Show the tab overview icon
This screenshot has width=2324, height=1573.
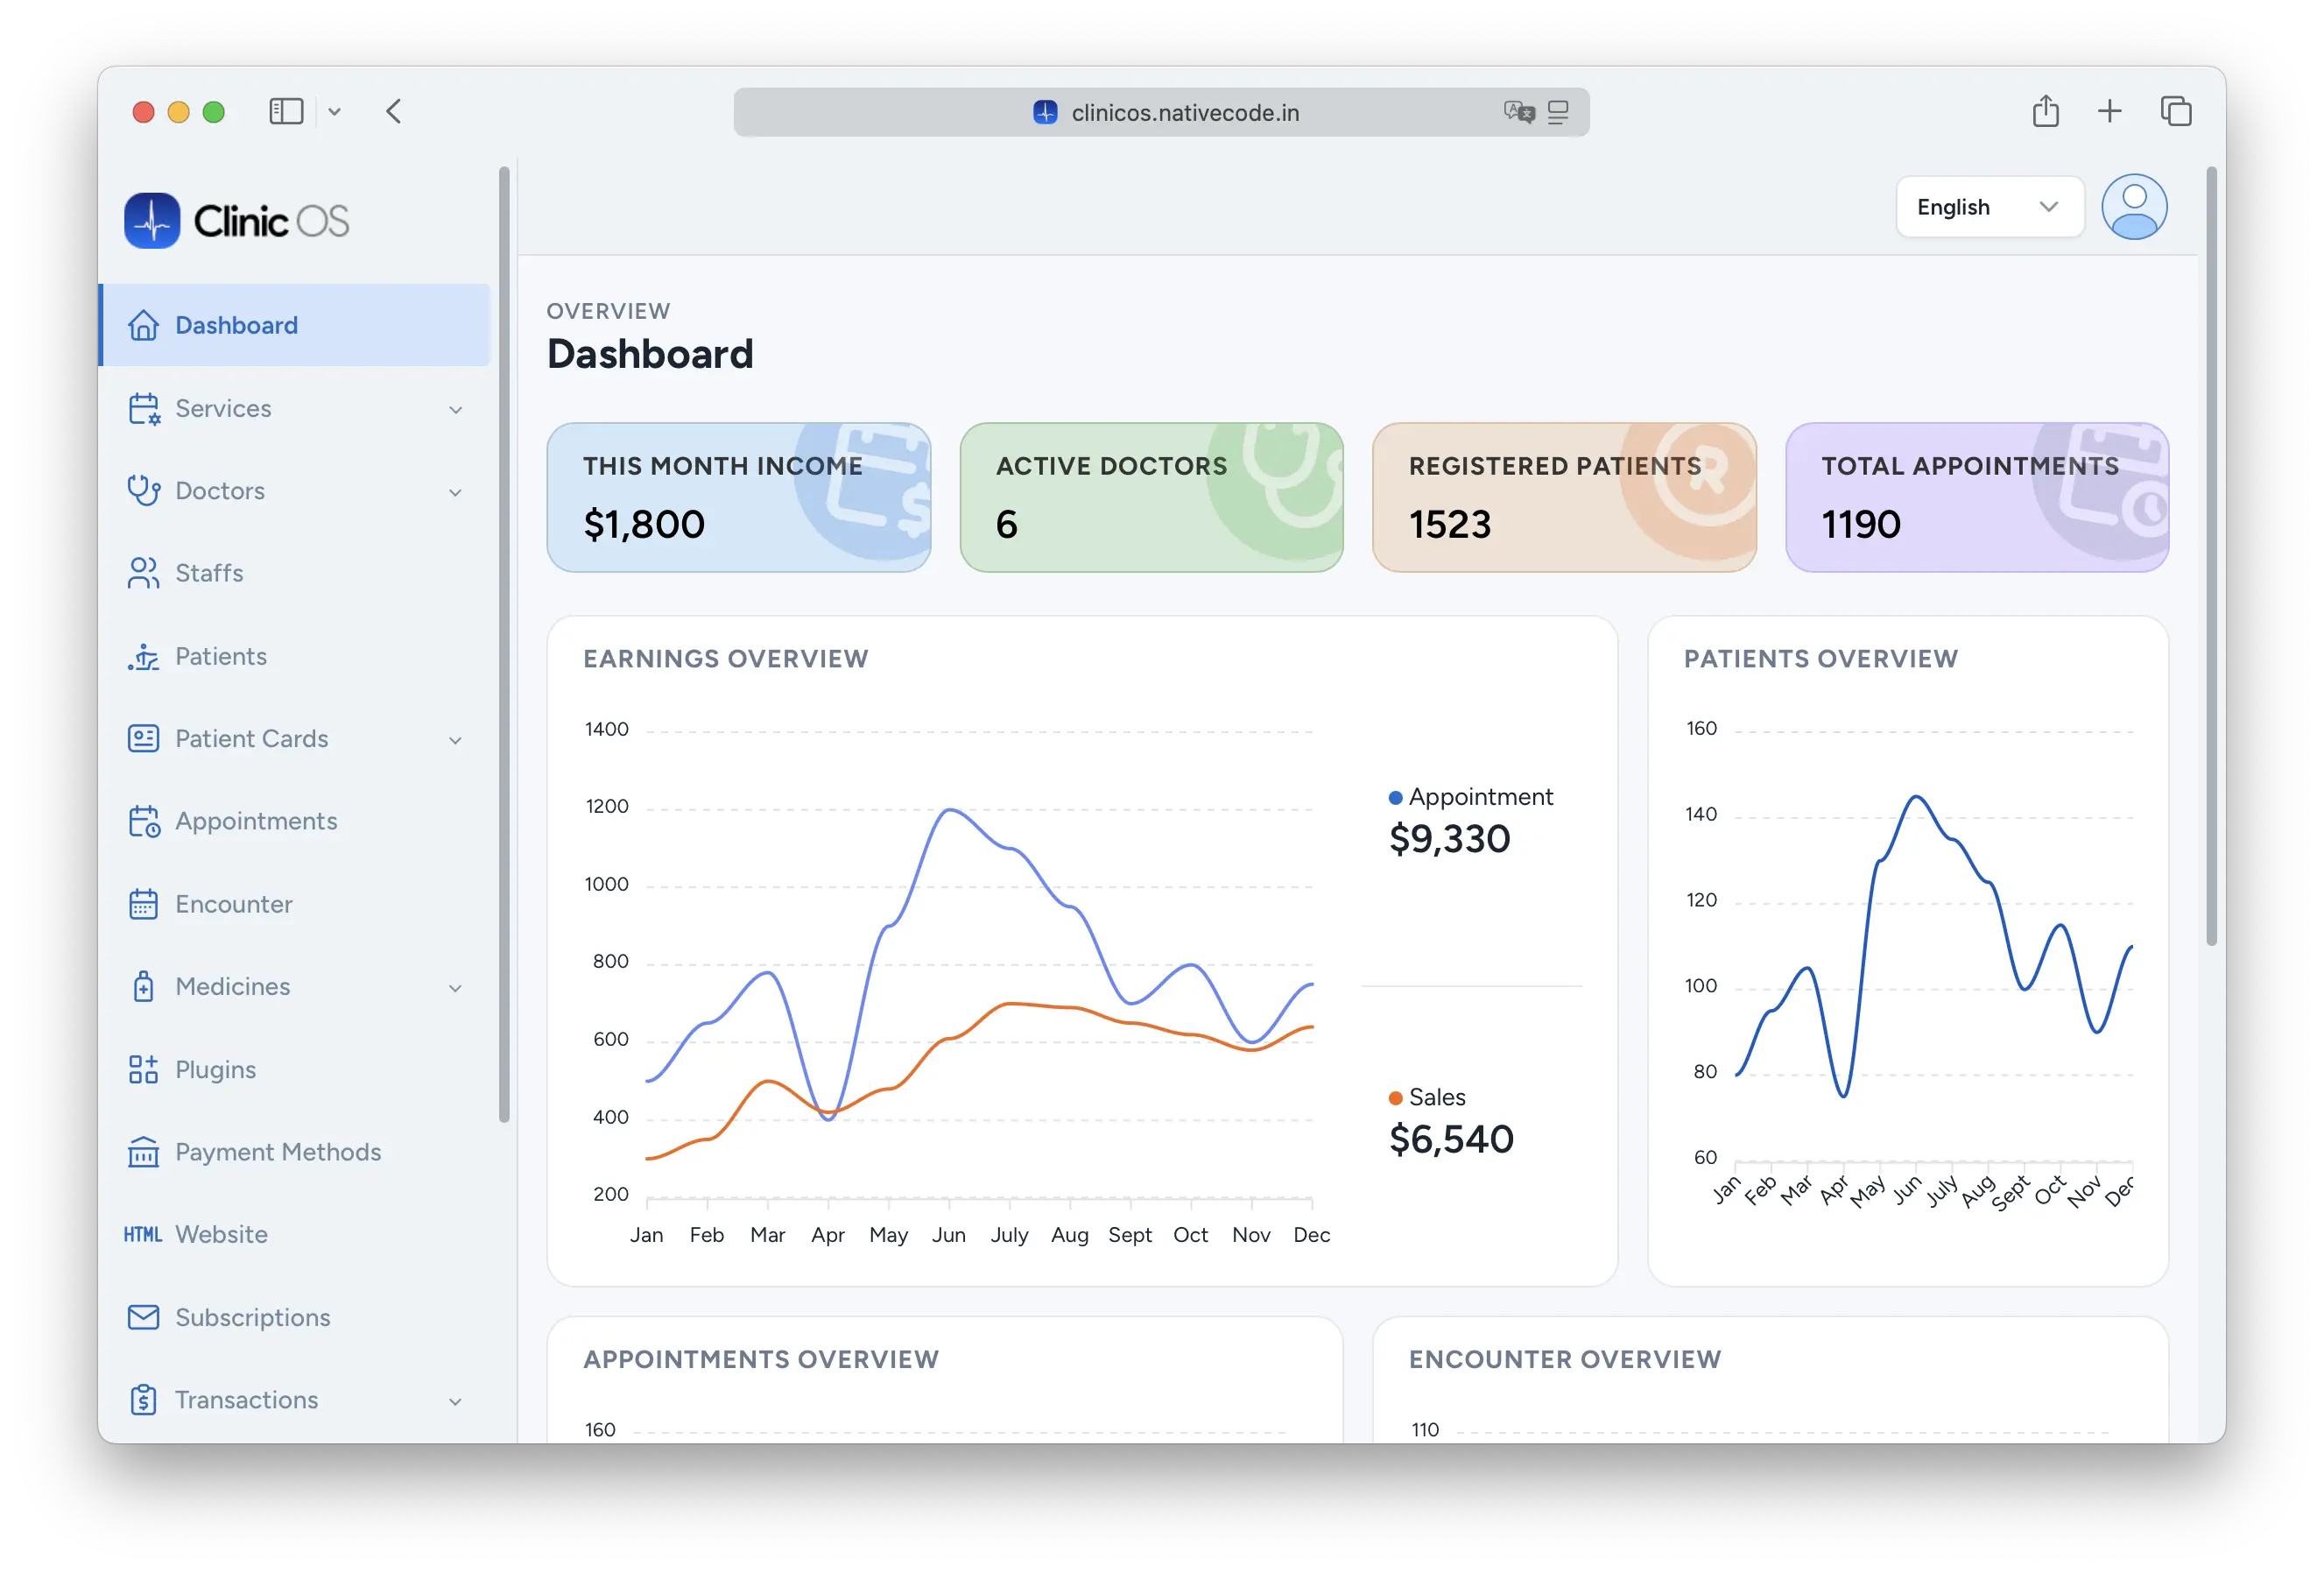point(2175,111)
